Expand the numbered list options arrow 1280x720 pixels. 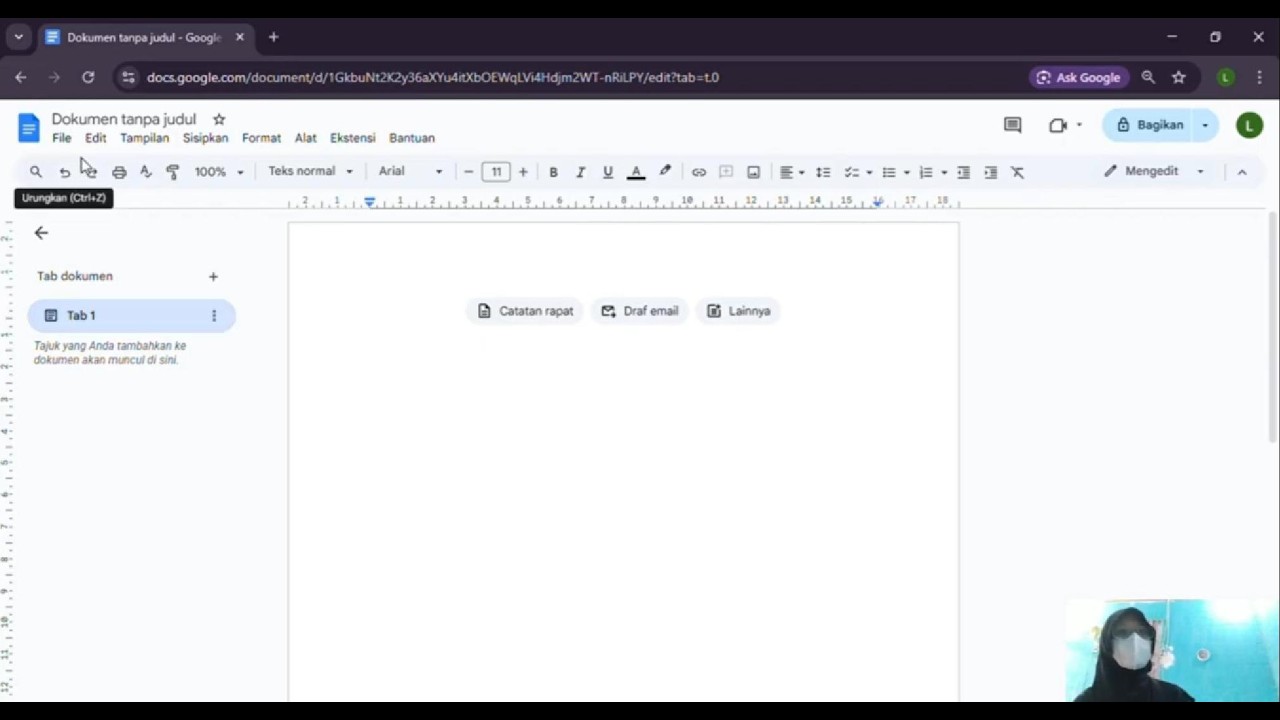[x=944, y=172]
